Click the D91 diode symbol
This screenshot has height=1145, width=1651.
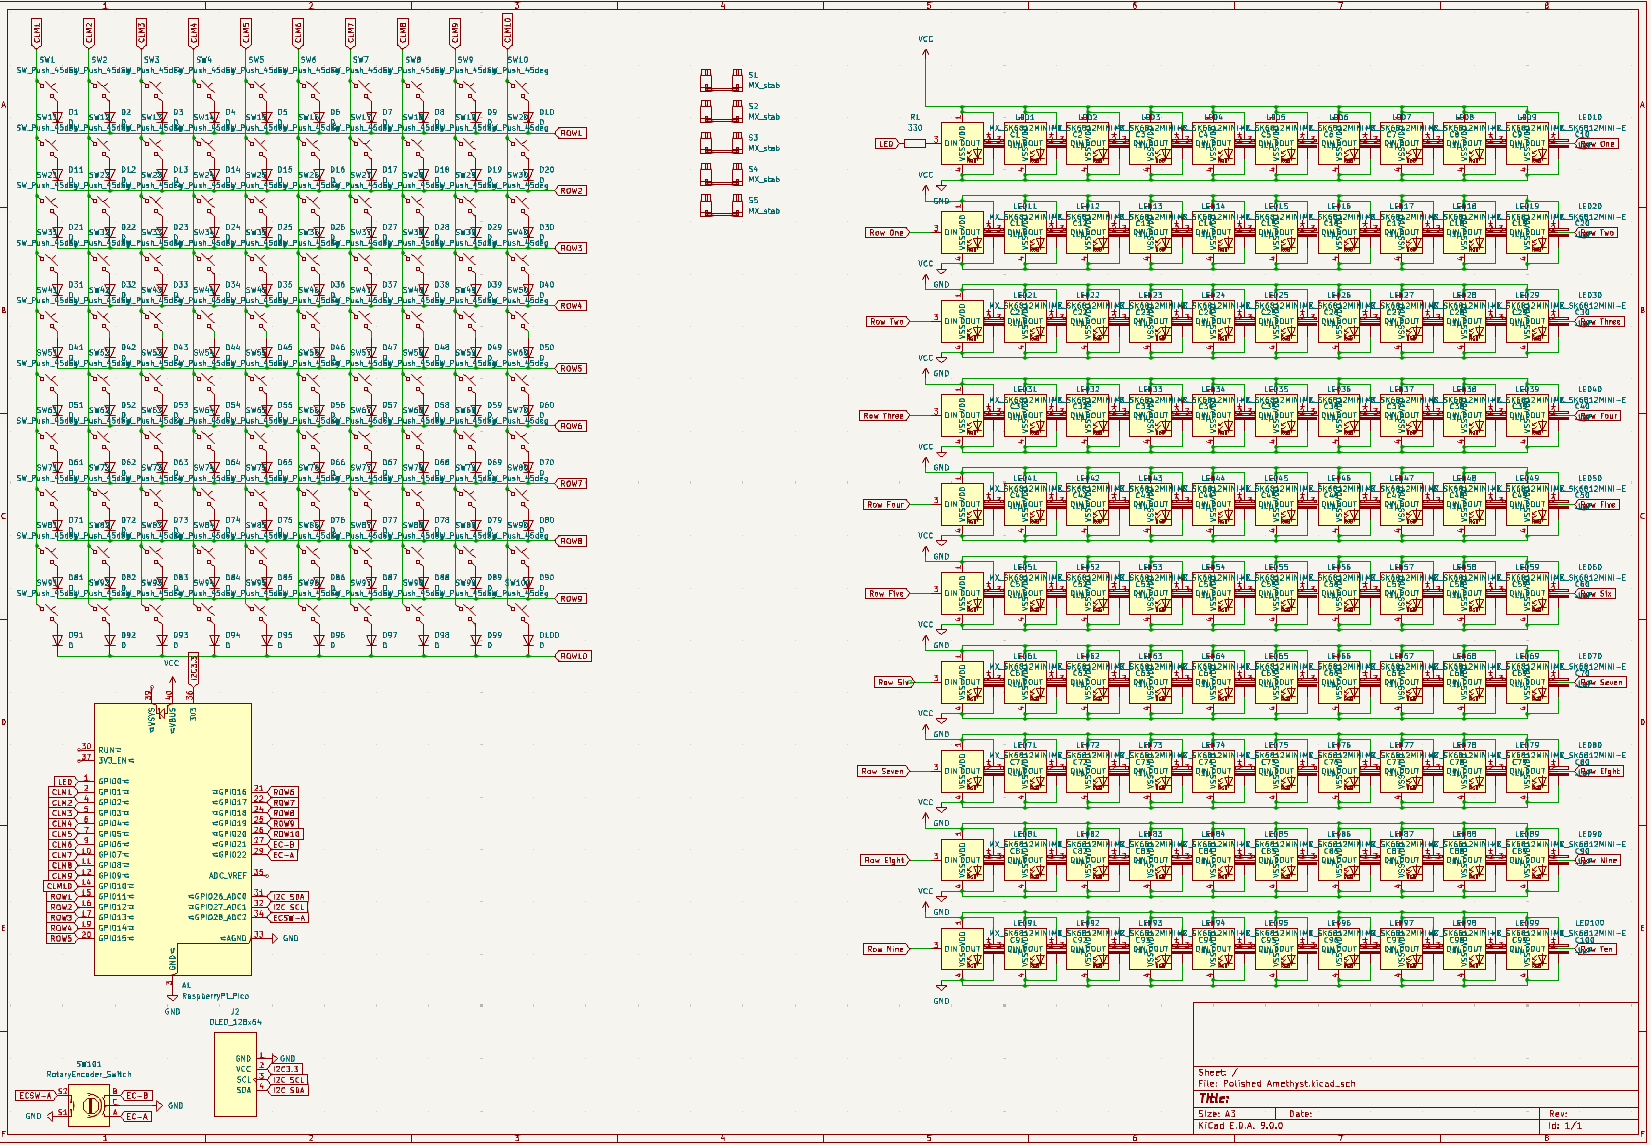tap(57, 640)
